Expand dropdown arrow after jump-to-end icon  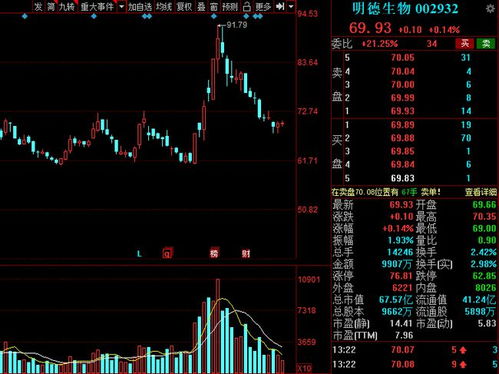[x=291, y=6]
